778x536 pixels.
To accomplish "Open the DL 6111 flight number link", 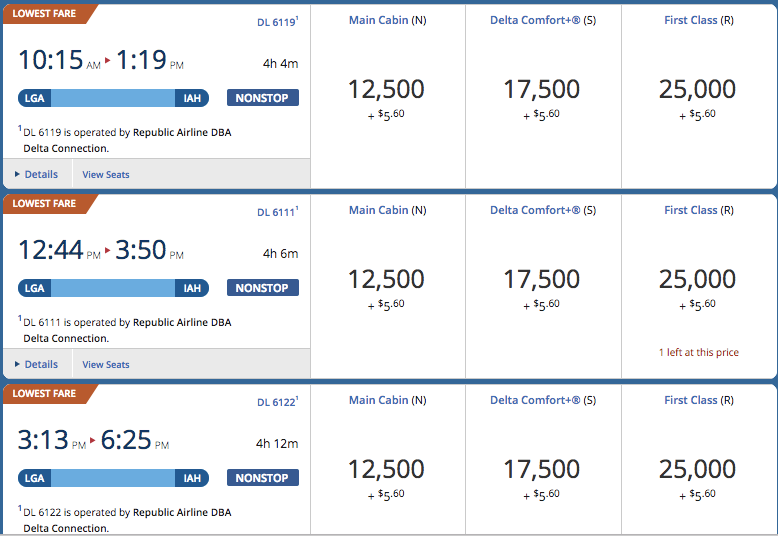I will pyautogui.click(x=277, y=212).
